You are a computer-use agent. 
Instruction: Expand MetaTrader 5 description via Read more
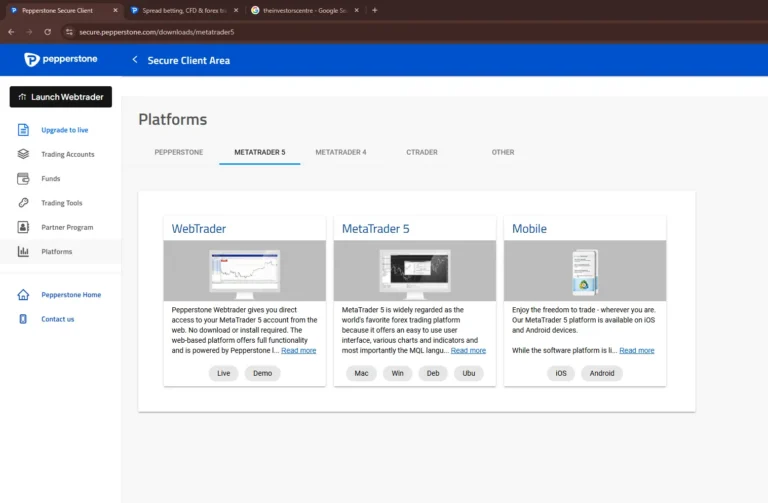pos(468,351)
